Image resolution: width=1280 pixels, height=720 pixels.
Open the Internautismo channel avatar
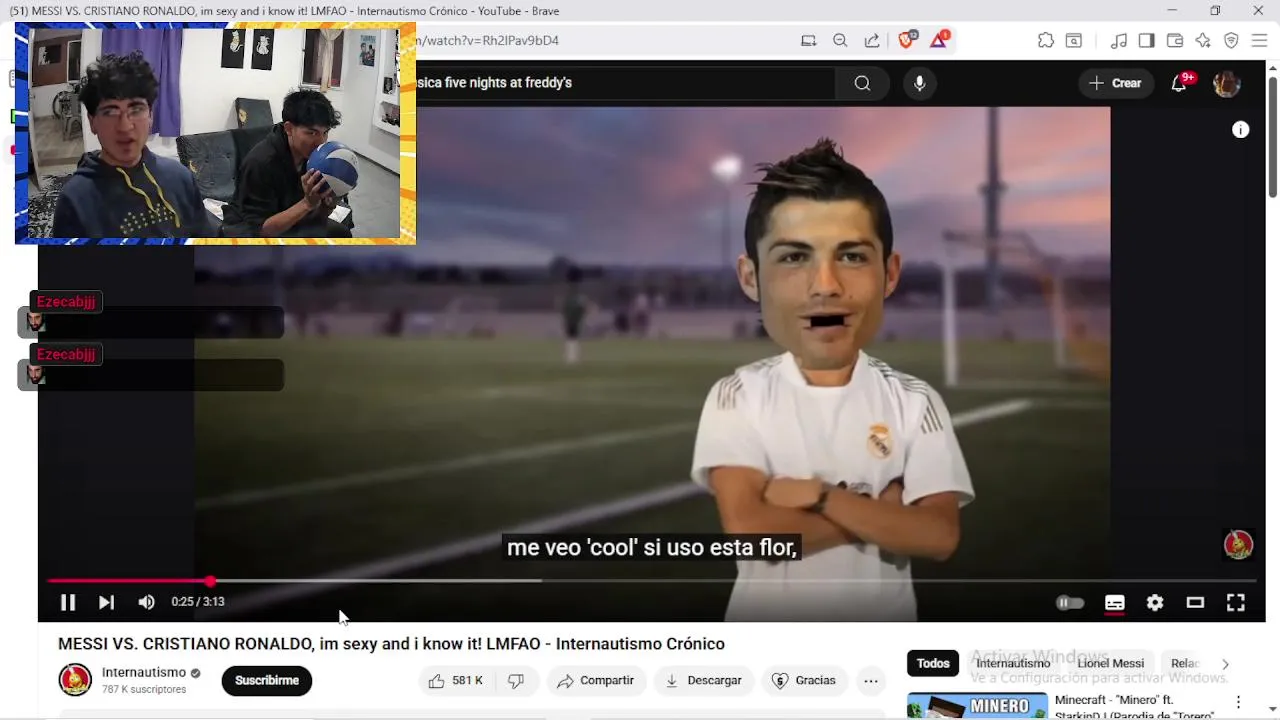pos(75,680)
